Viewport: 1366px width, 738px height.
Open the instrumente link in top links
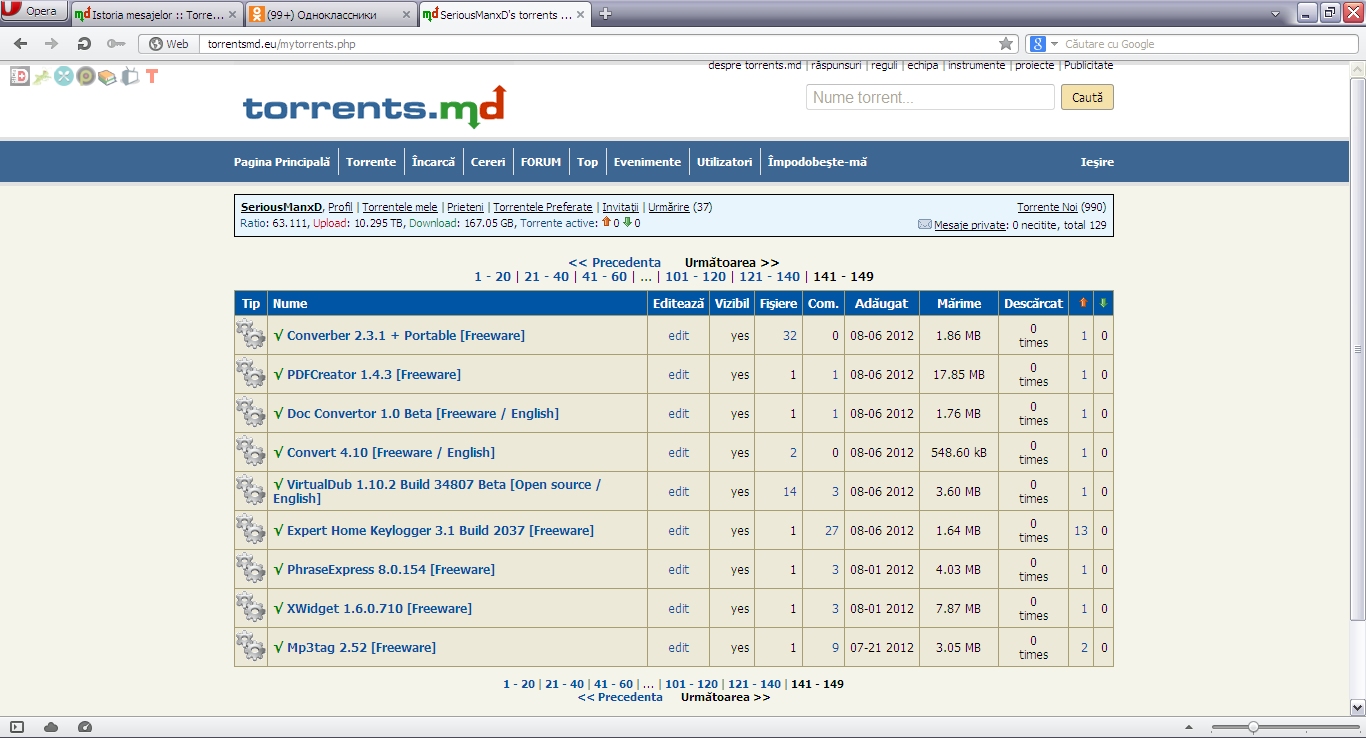coord(977,65)
